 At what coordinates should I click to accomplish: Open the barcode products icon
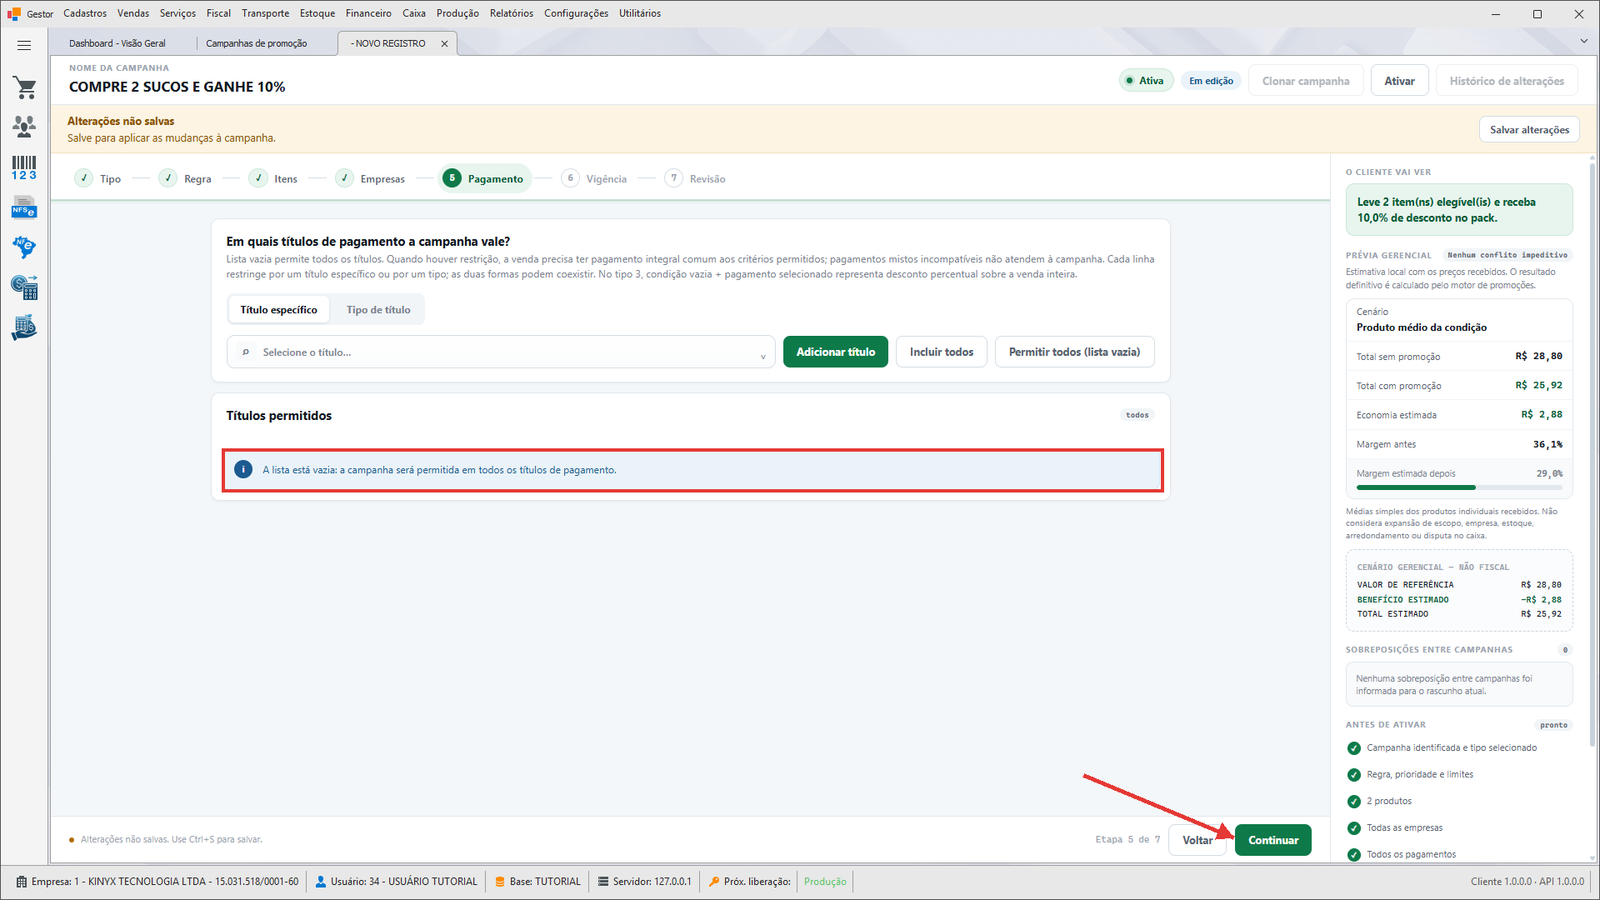pos(24,167)
